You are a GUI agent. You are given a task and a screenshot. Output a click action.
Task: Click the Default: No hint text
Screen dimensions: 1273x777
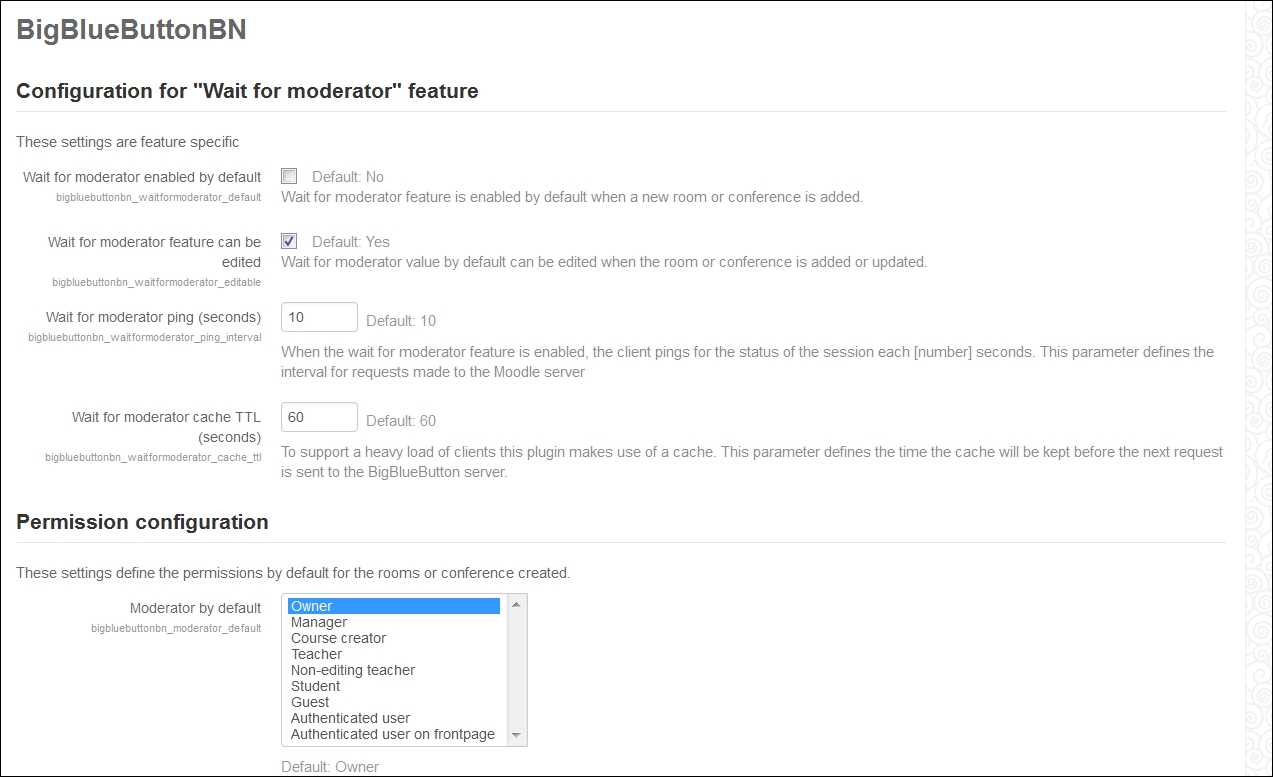[x=348, y=177]
